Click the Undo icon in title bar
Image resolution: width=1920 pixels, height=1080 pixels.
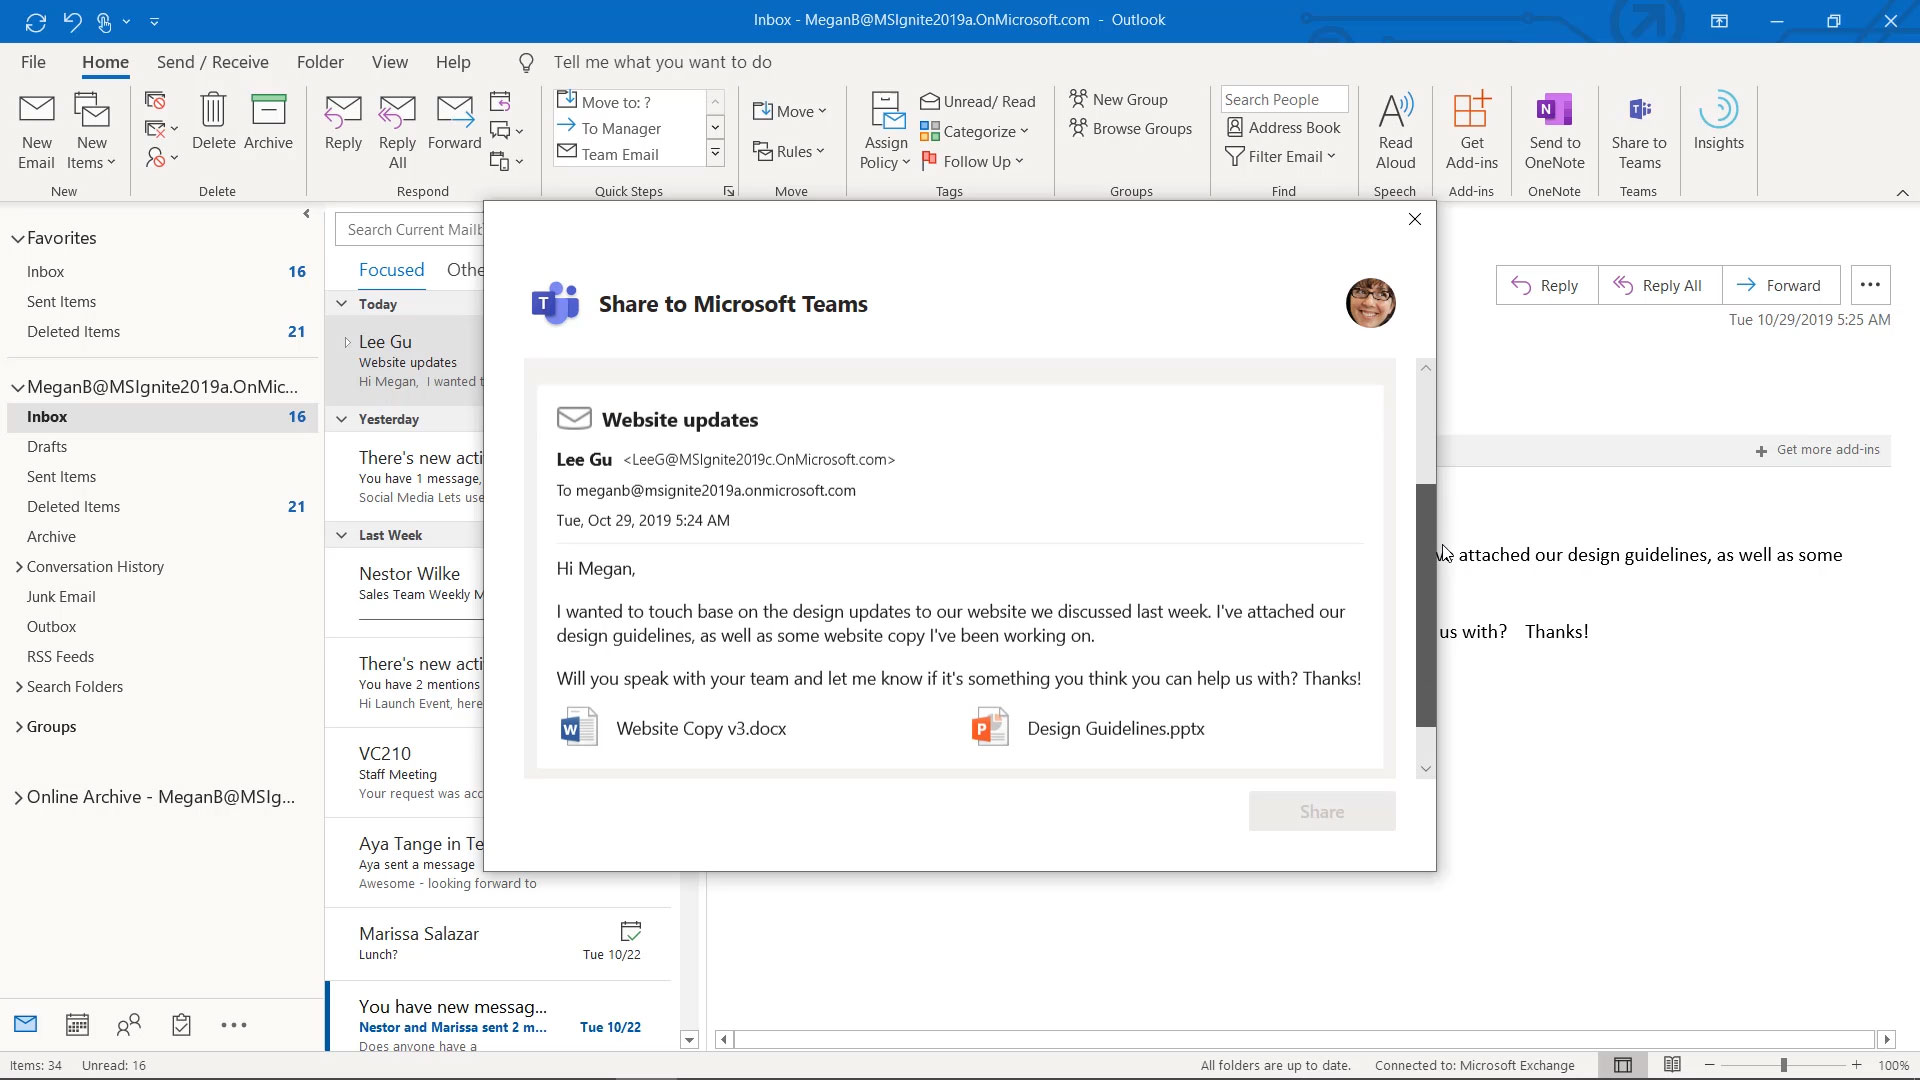pos(72,21)
